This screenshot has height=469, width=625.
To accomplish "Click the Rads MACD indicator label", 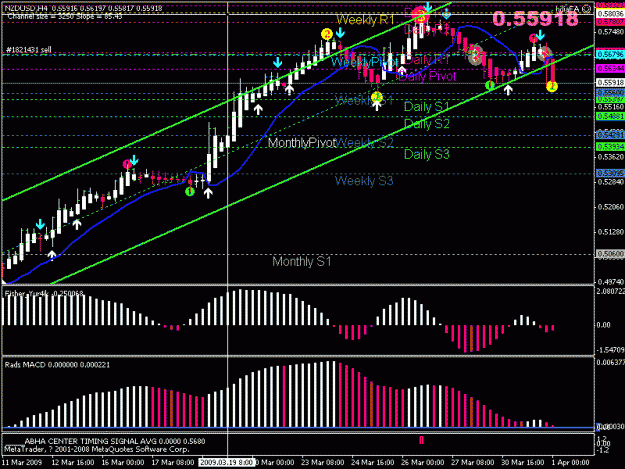I will pyautogui.click(x=57, y=365).
